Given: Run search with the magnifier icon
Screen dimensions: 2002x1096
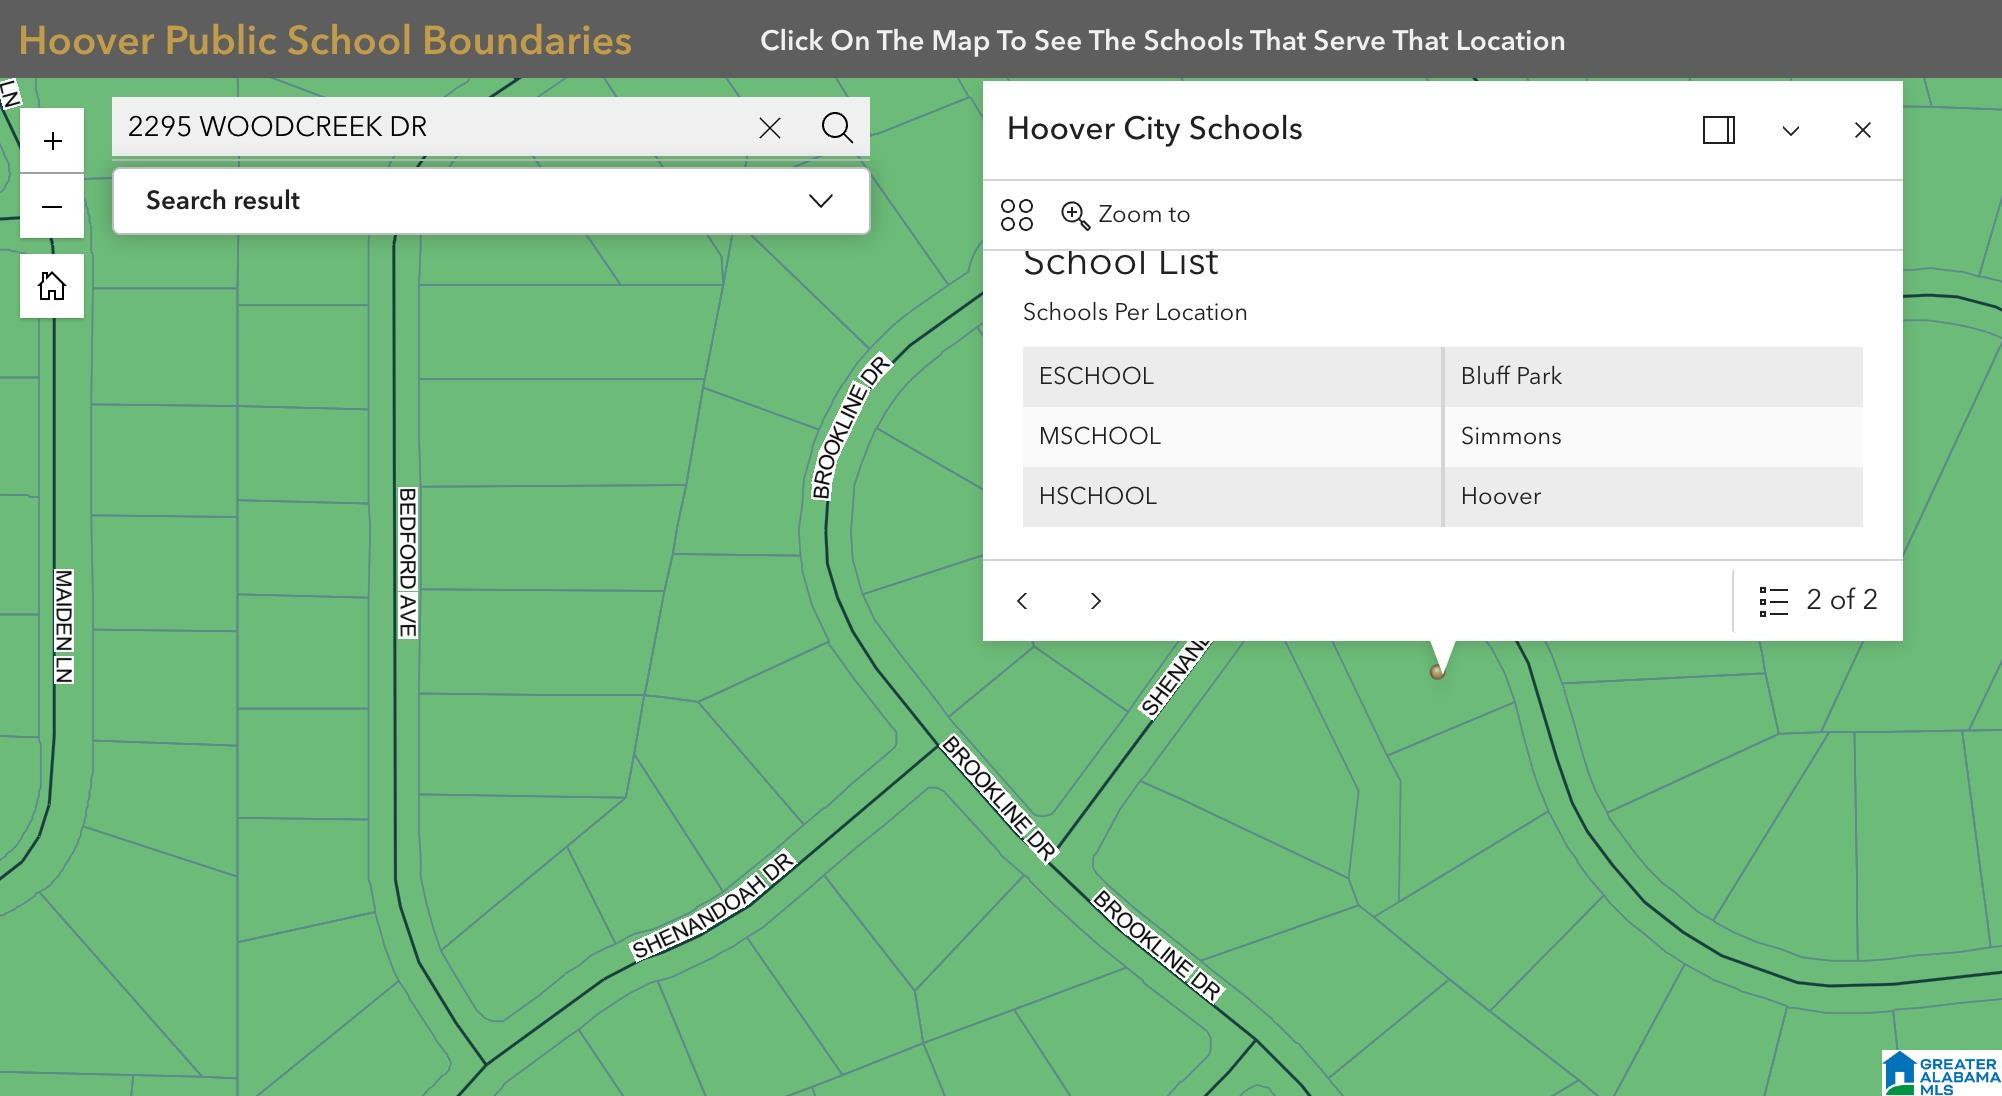Looking at the screenshot, I should click(837, 127).
